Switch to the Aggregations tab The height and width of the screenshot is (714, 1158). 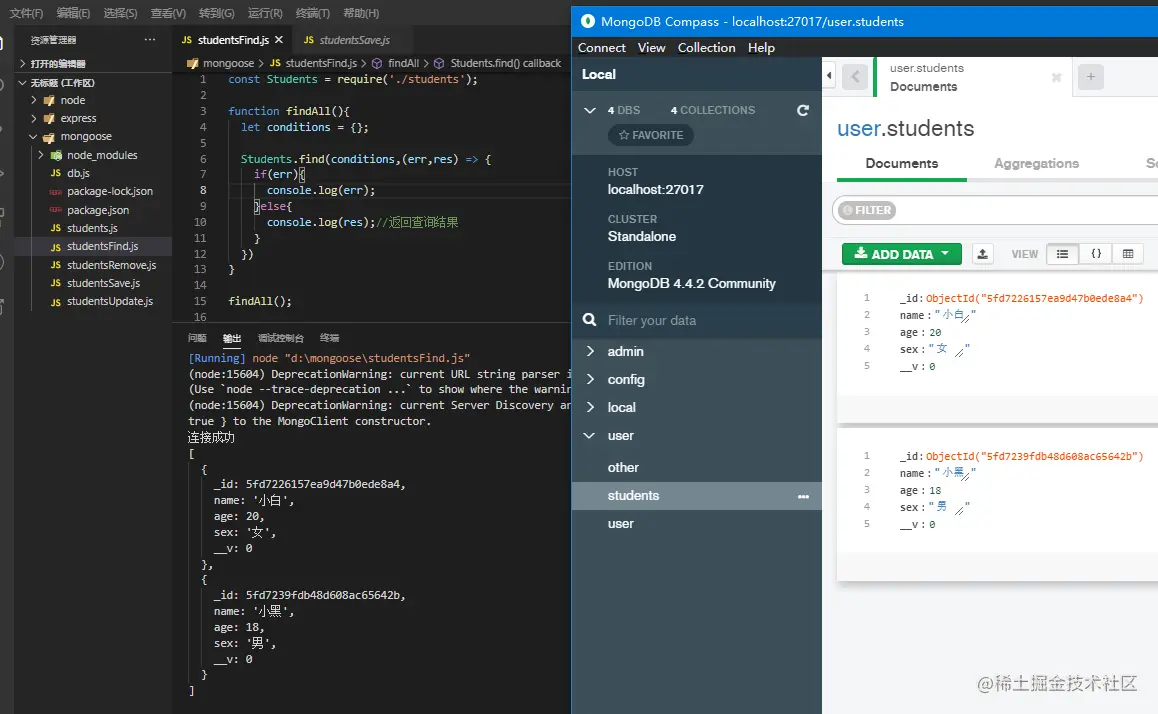pyautogui.click(x=1036, y=163)
